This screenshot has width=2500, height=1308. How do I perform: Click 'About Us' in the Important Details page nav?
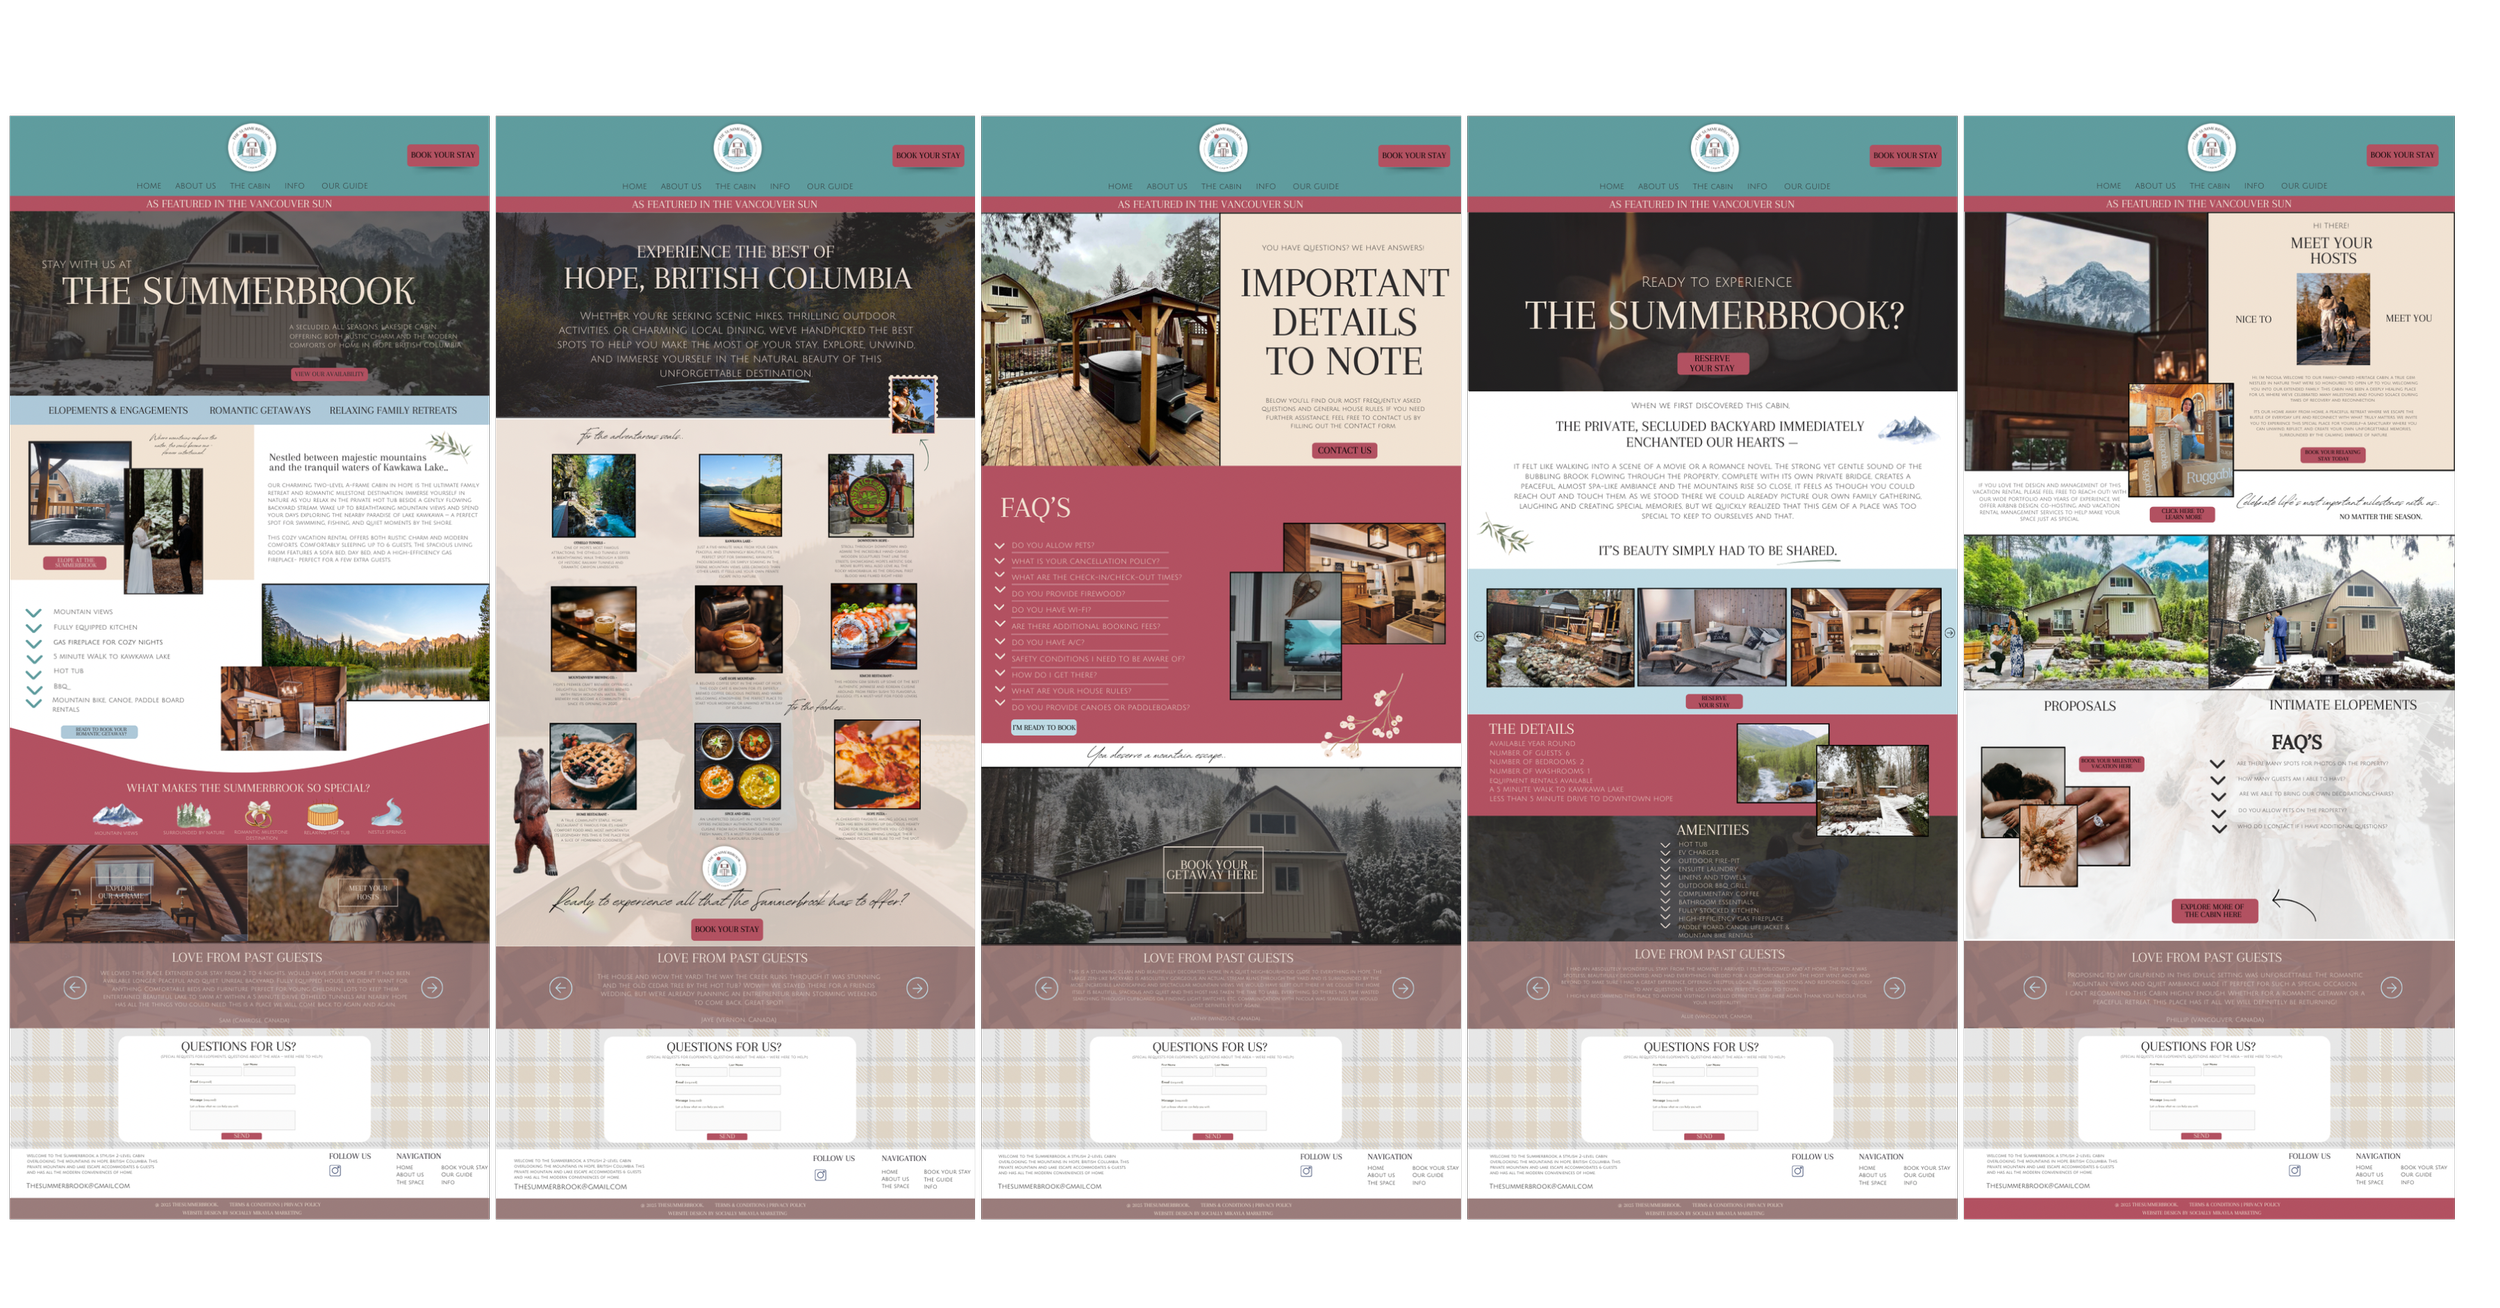1166,186
